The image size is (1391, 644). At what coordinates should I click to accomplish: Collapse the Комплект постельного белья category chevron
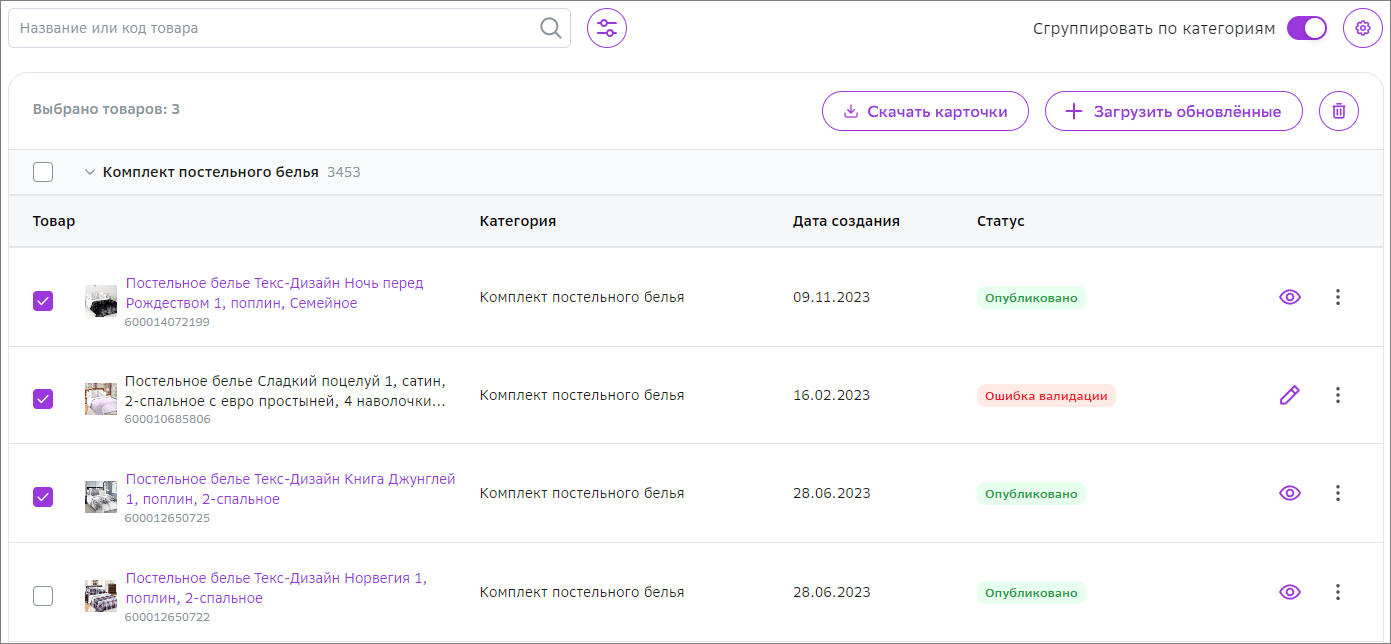point(90,172)
